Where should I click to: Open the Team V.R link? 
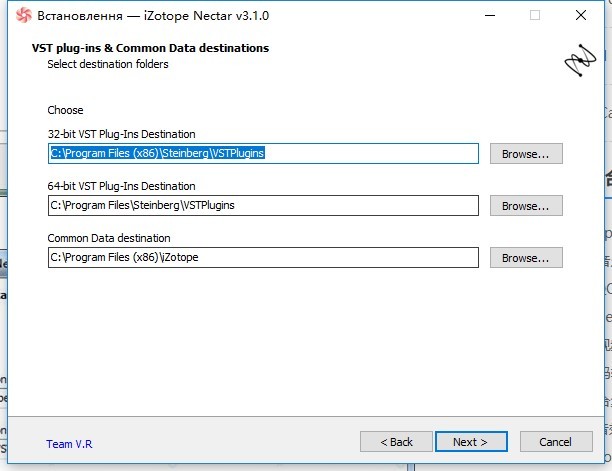[x=69, y=444]
